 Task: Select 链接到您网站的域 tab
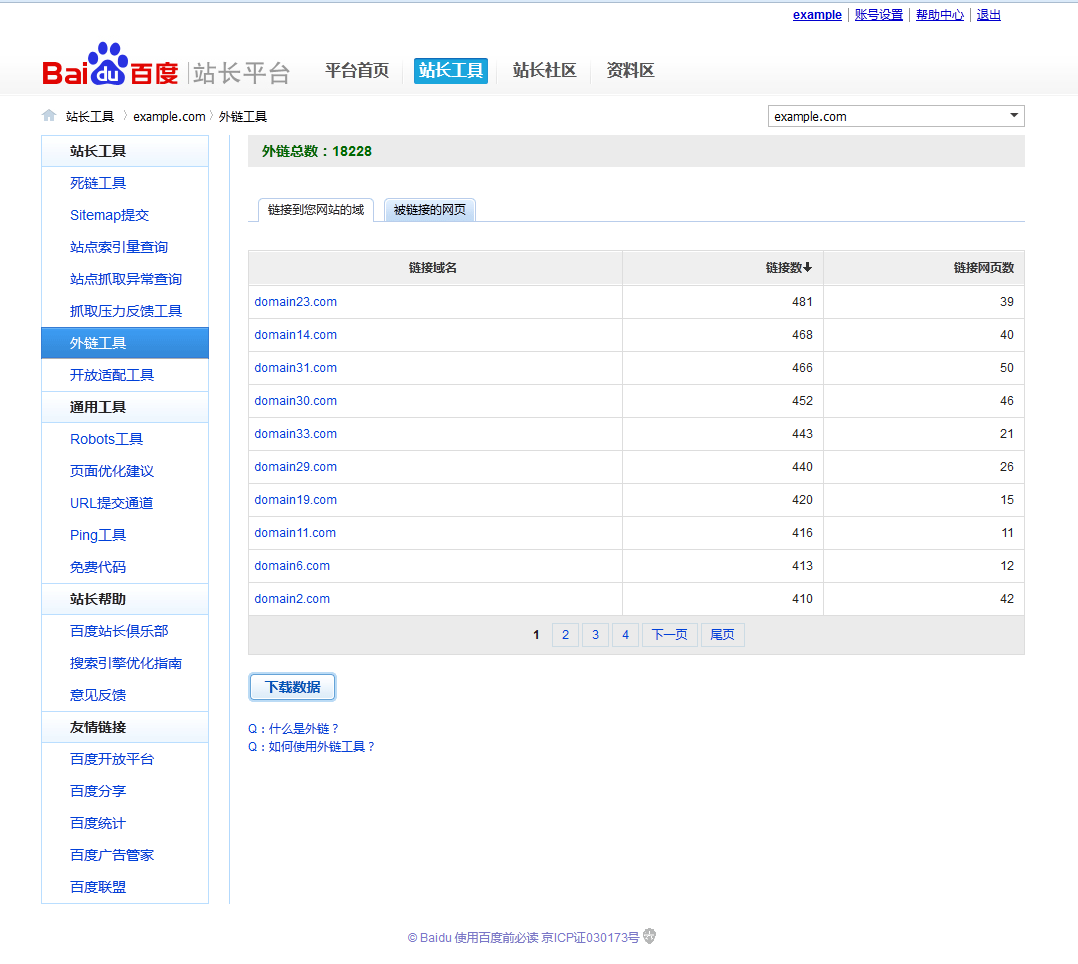pos(316,210)
